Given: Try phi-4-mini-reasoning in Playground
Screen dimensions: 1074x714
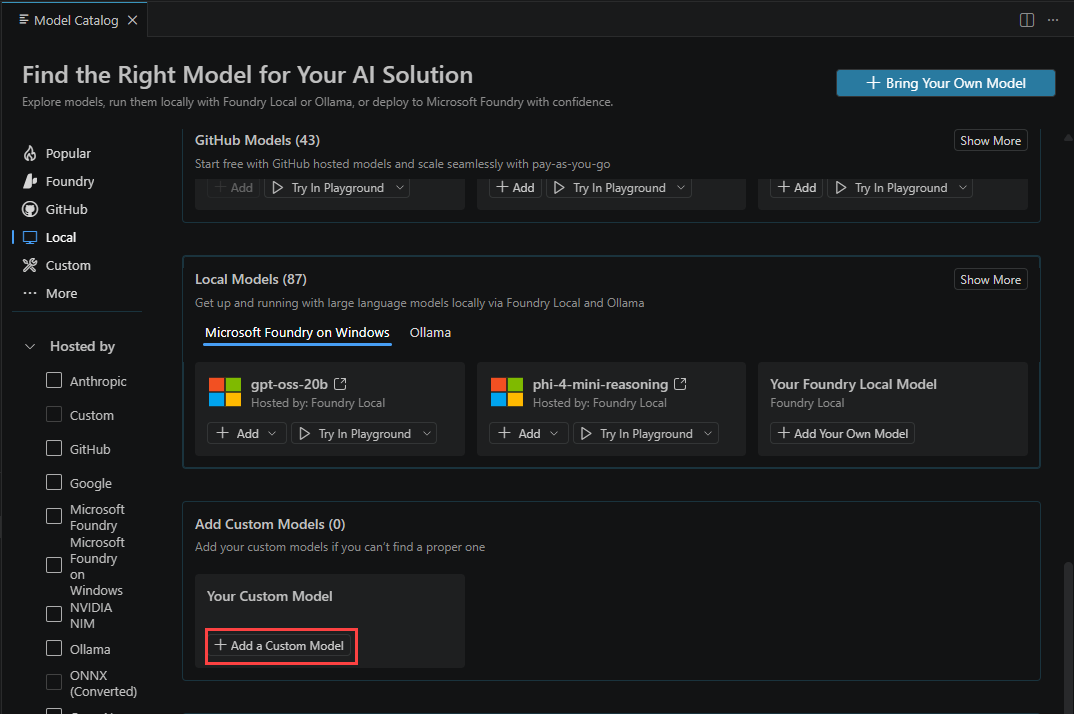Looking at the screenshot, I should pyautogui.click(x=638, y=433).
